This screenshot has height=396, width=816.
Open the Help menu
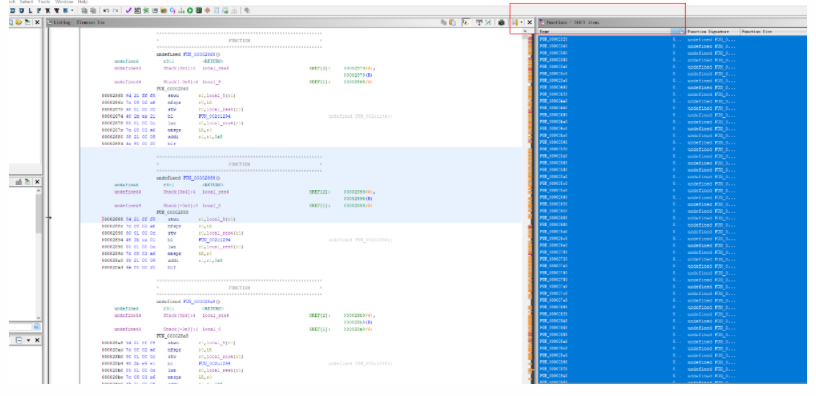(x=83, y=2)
